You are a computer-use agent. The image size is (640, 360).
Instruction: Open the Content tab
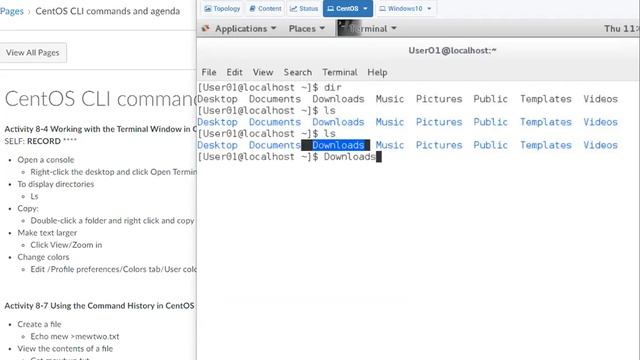pyautogui.click(x=265, y=9)
